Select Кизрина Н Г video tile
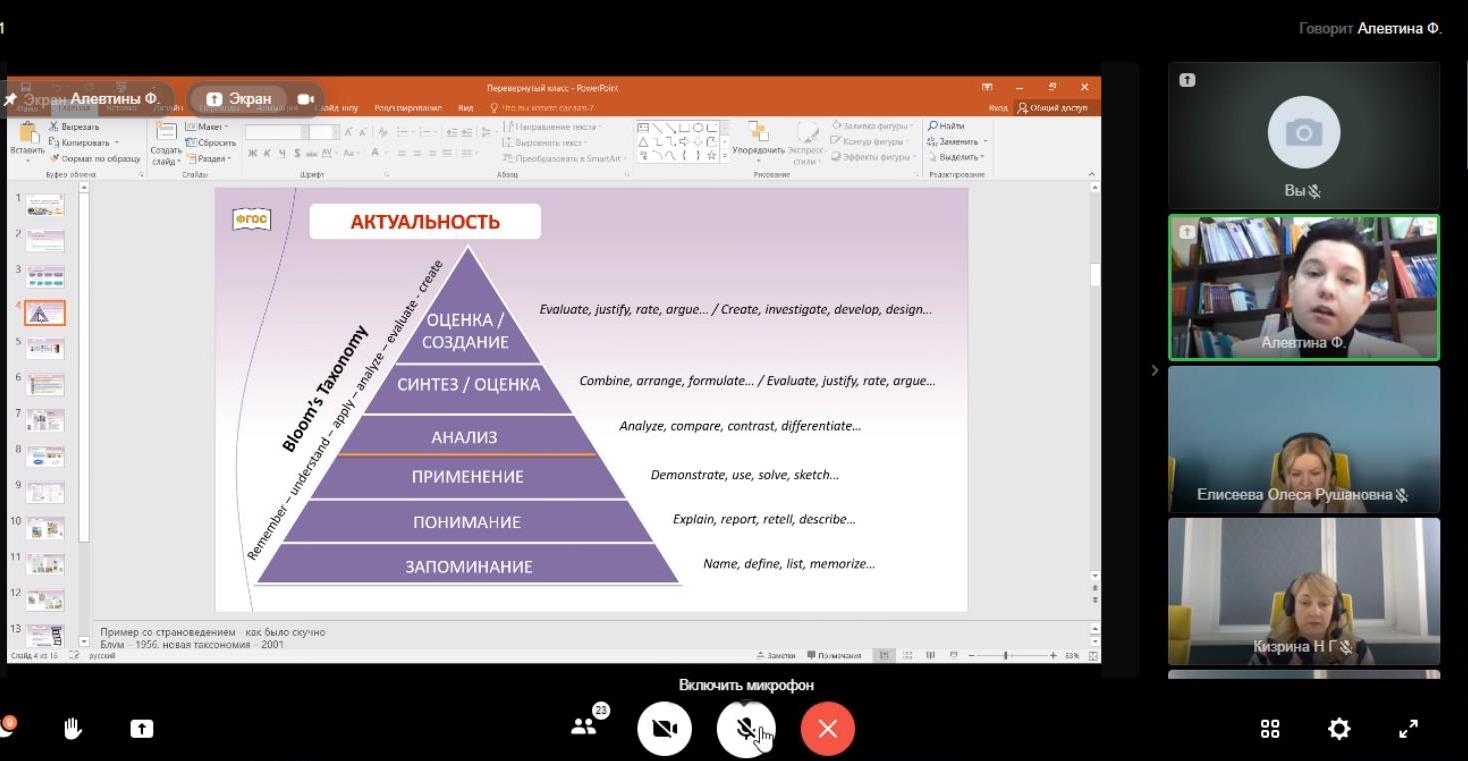 point(1303,591)
